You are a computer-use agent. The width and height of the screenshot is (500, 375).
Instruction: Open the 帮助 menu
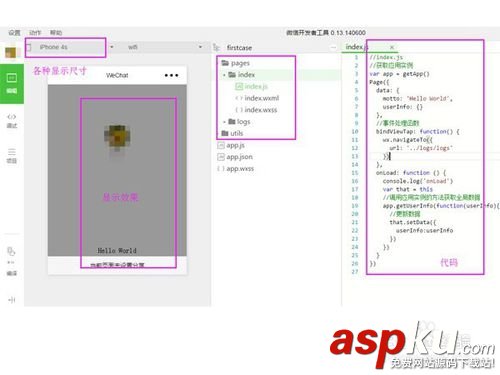coord(56,33)
